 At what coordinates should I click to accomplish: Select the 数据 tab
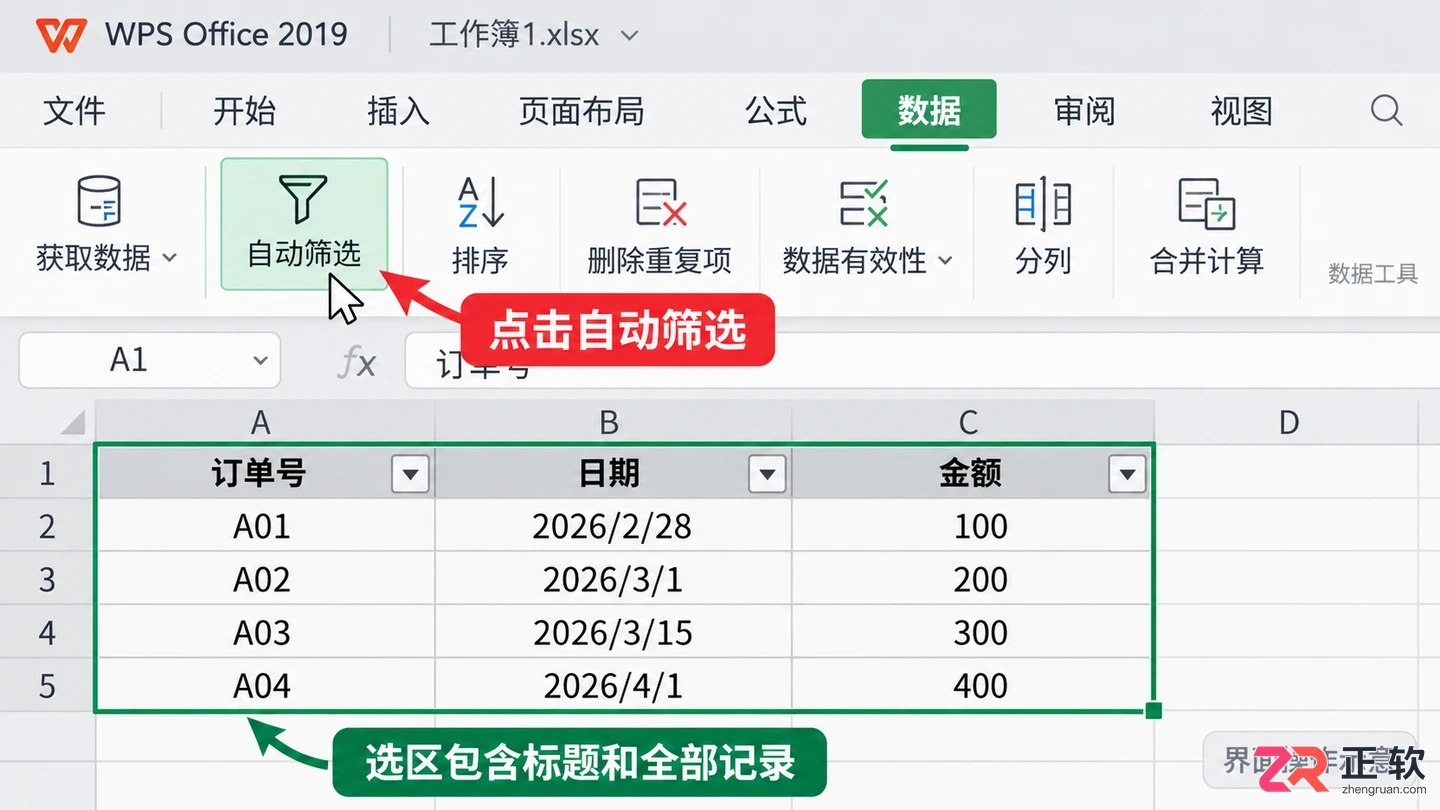coord(929,110)
